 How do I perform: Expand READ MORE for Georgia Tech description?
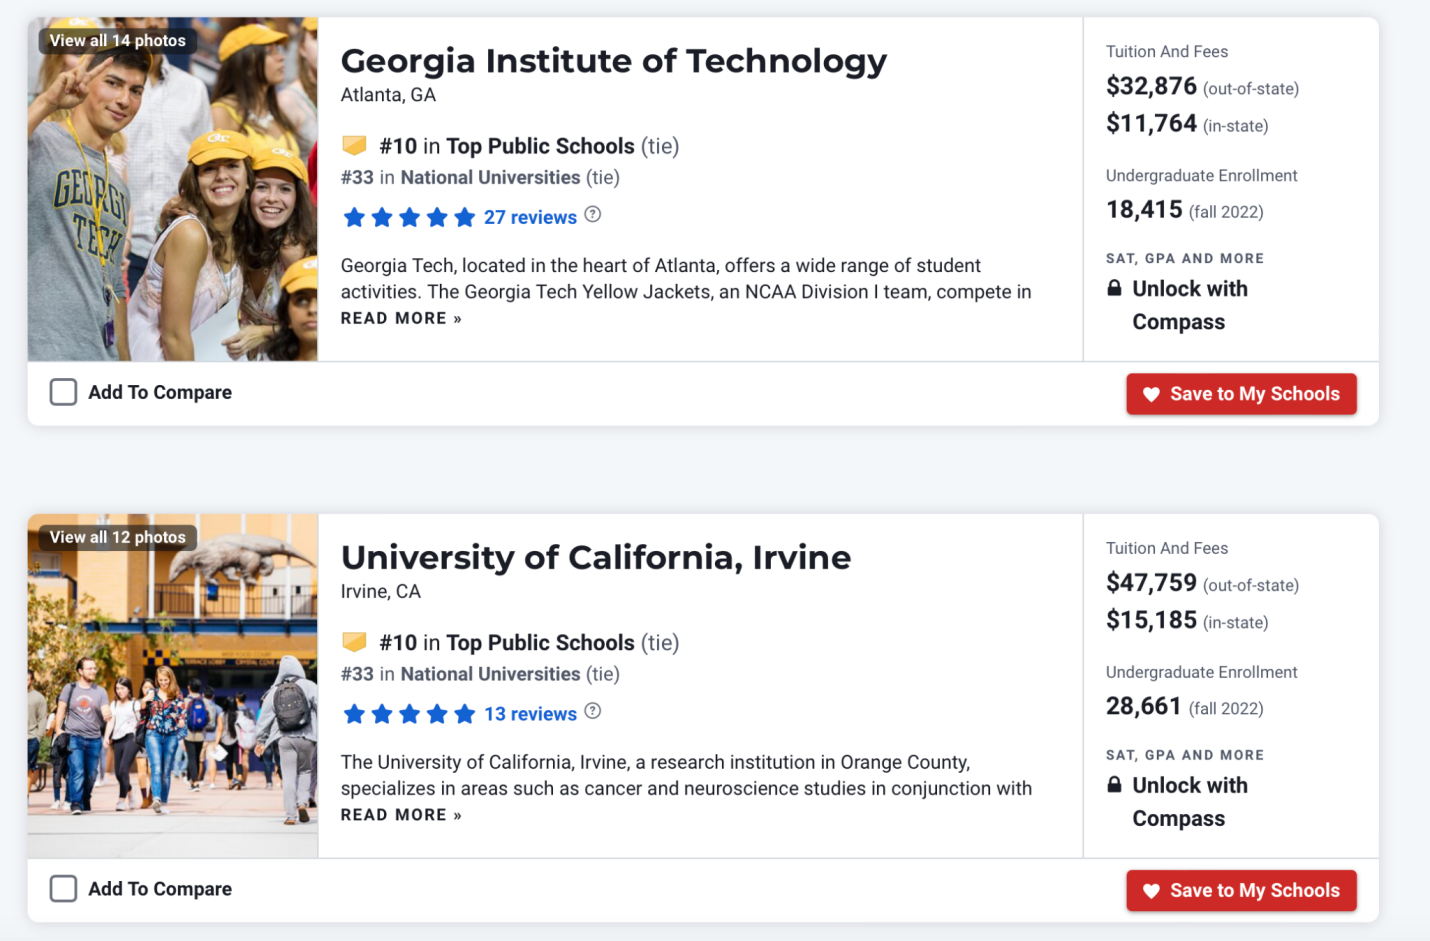[x=401, y=319]
